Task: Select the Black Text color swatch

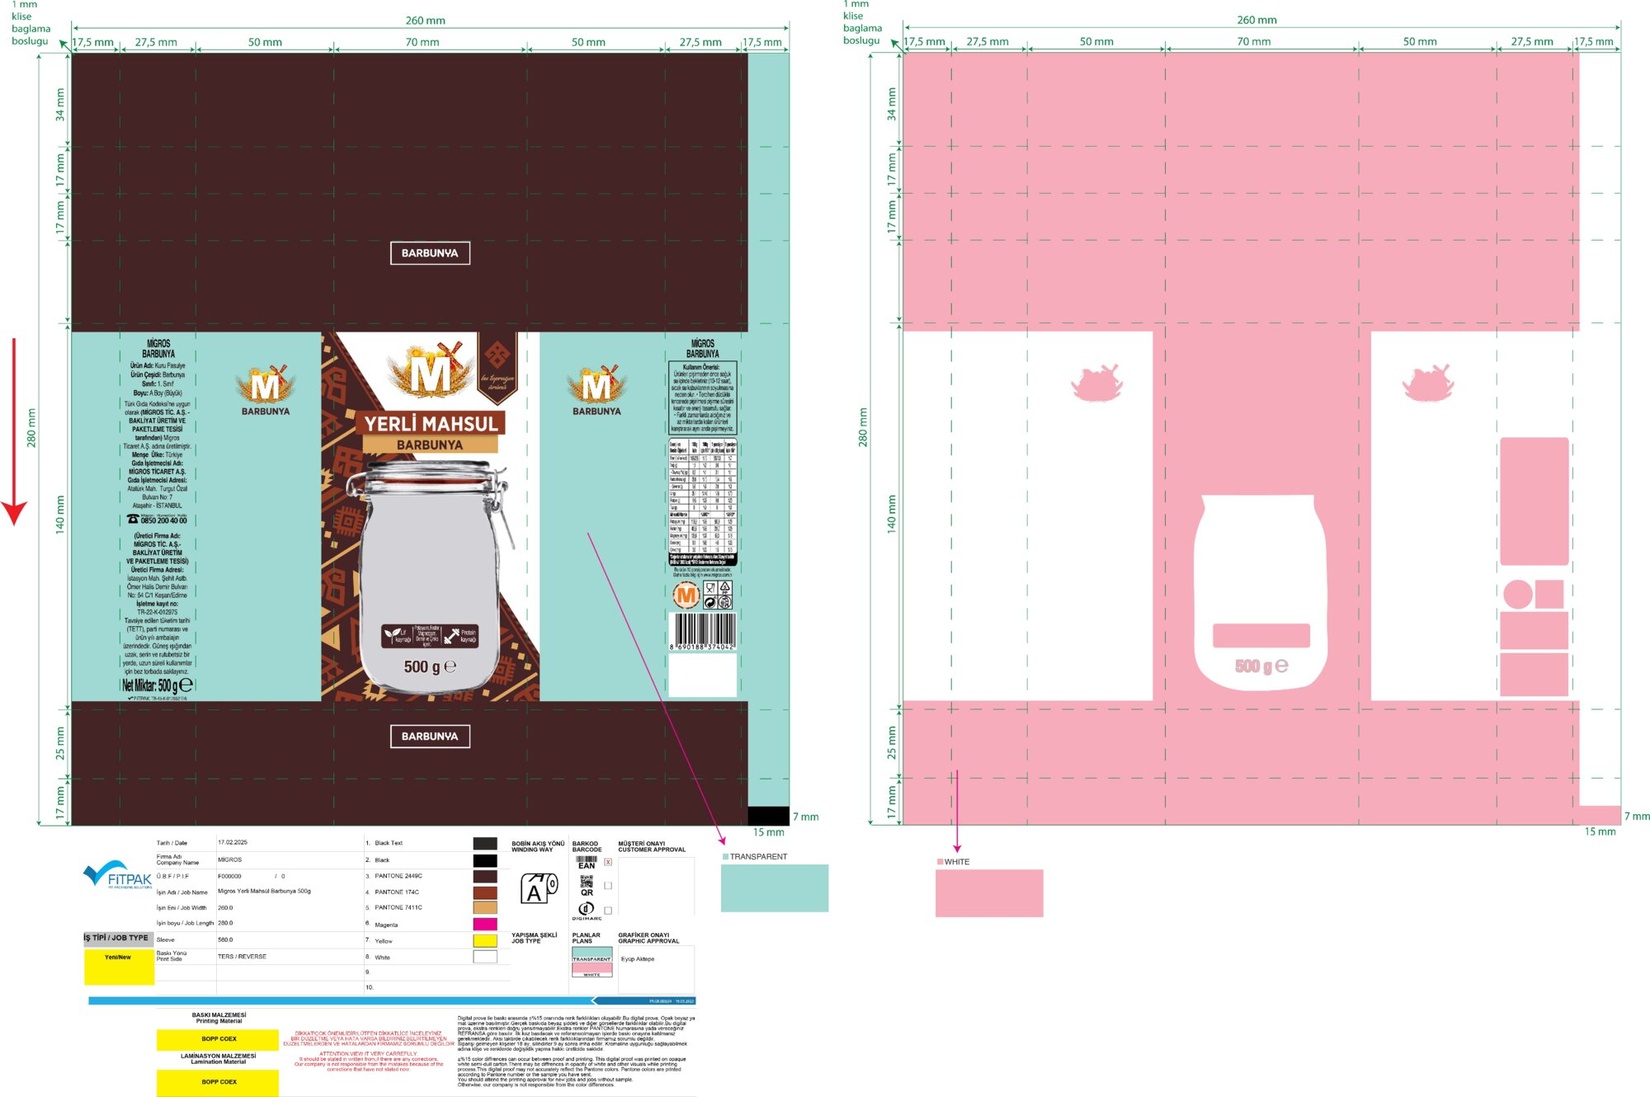Action: pos(485,844)
